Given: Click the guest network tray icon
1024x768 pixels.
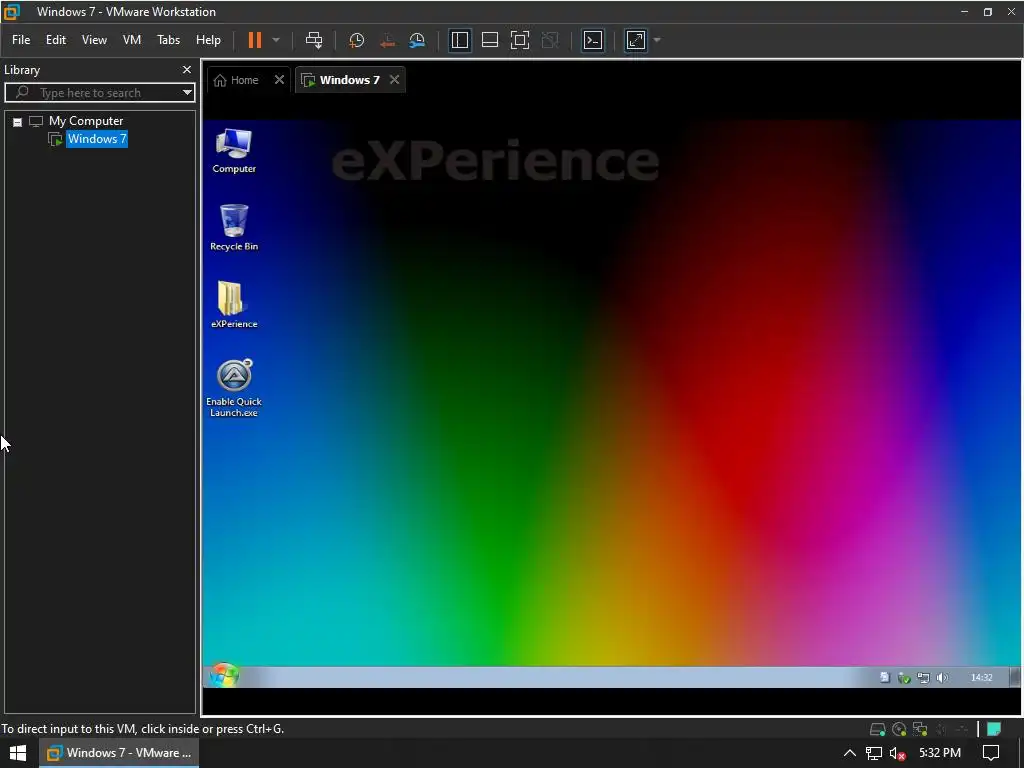Looking at the screenshot, I should [x=923, y=678].
